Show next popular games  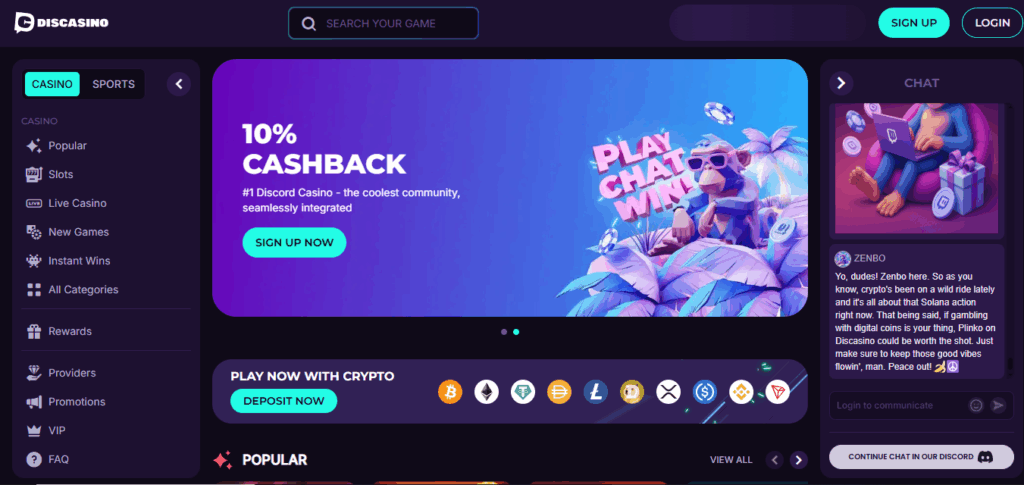[798, 460]
